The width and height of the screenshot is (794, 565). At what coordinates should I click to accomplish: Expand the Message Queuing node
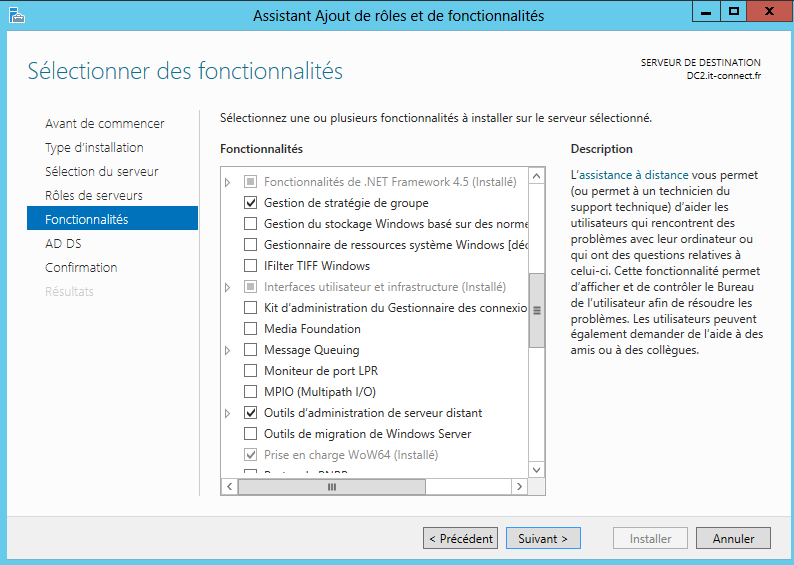click(228, 350)
